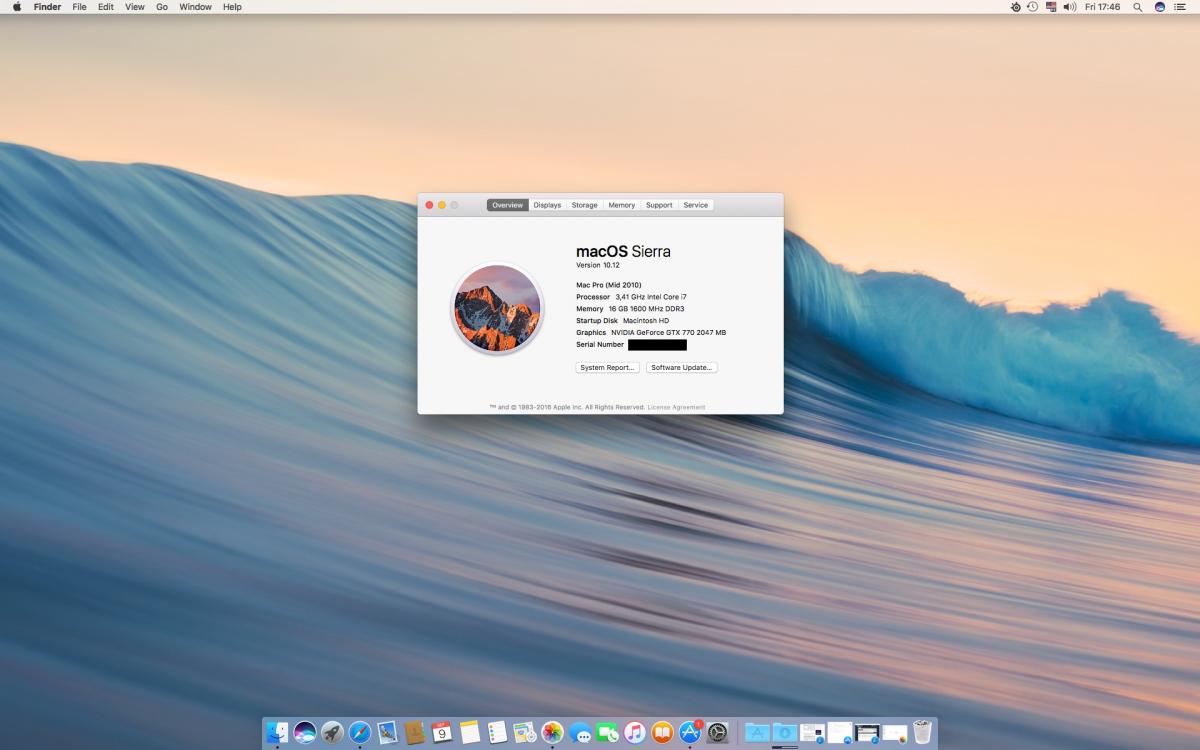
Task: Open the Go menu
Action: (x=162, y=7)
